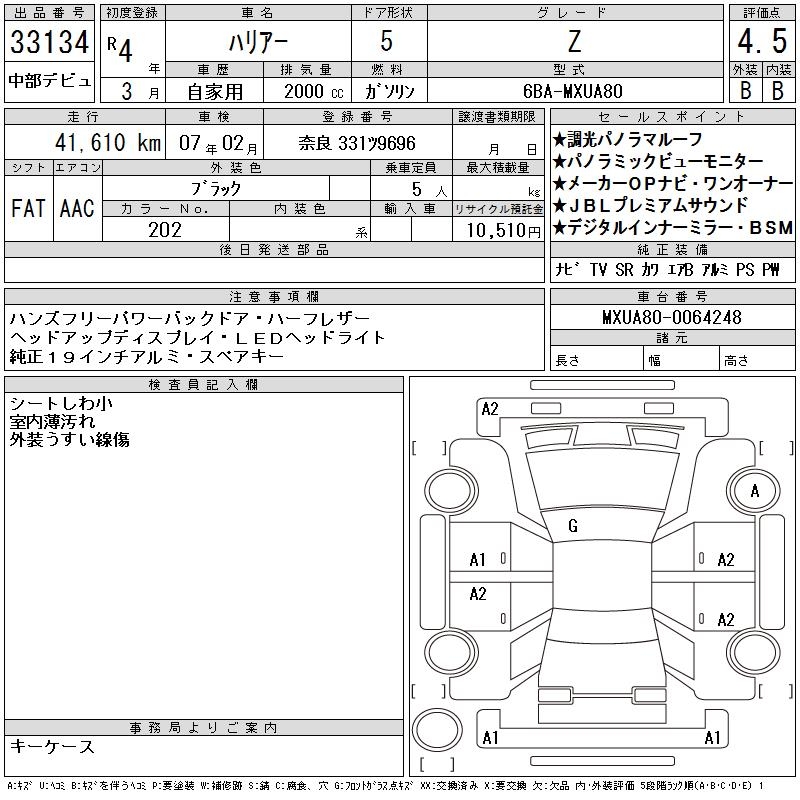The height and width of the screenshot is (800, 800).
Task: Select the car name ハリアー
Action: click(x=258, y=42)
